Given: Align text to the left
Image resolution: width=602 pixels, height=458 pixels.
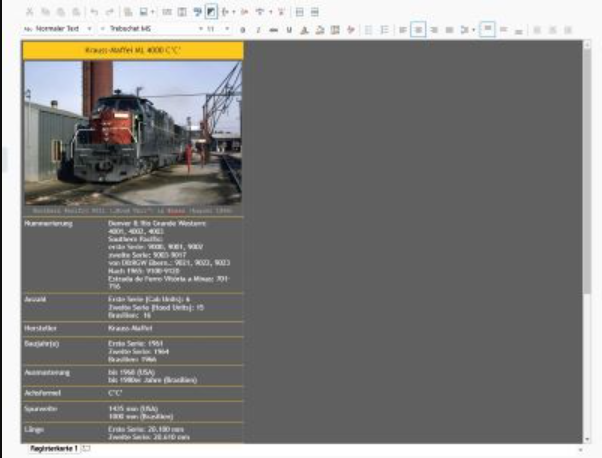Looking at the screenshot, I should click(x=402, y=30).
